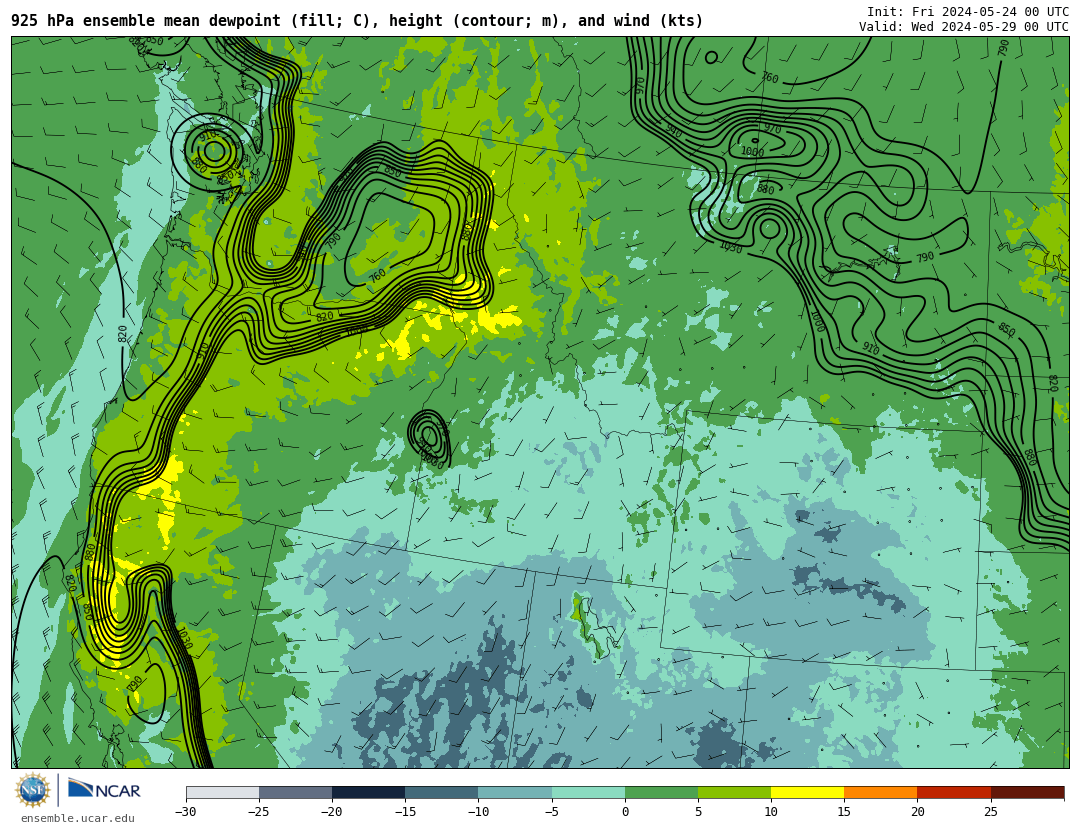Click the 15 to 20 orange colorbar swatch
Image resolution: width=1080 pixels, height=831 pixels.
click(x=881, y=792)
